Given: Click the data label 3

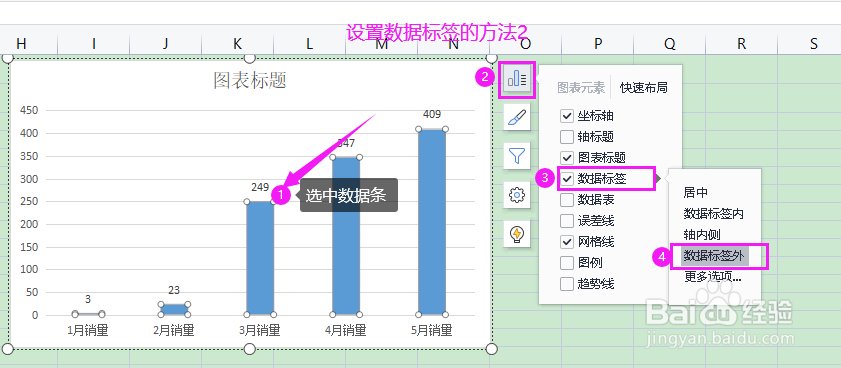Looking at the screenshot, I should pyautogui.click(x=88, y=299).
